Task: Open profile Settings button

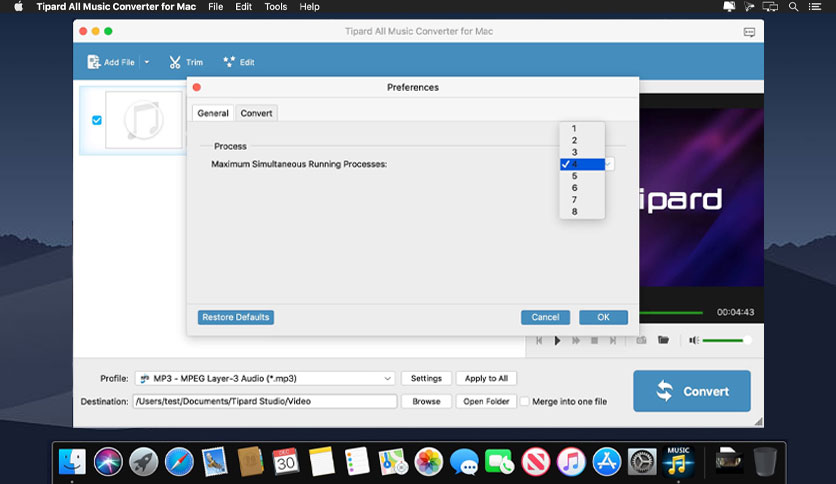Action: pyautogui.click(x=426, y=378)
